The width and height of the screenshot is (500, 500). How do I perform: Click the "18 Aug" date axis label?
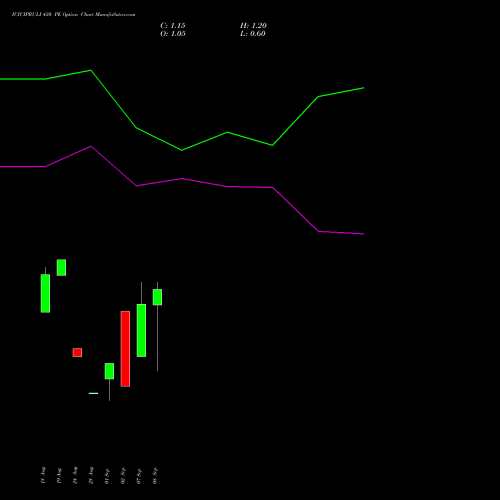coord(43,475)
